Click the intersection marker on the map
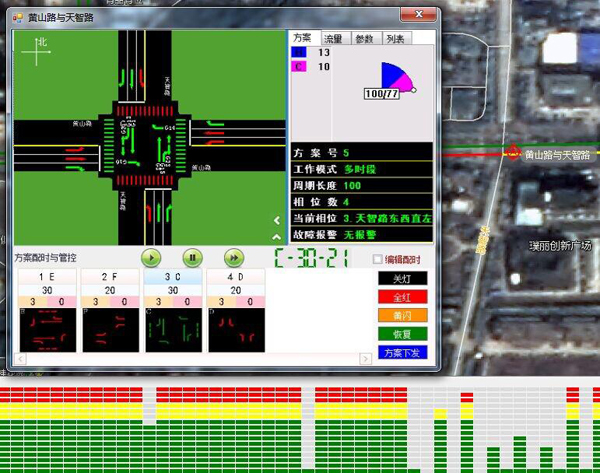 click(513, 155)
